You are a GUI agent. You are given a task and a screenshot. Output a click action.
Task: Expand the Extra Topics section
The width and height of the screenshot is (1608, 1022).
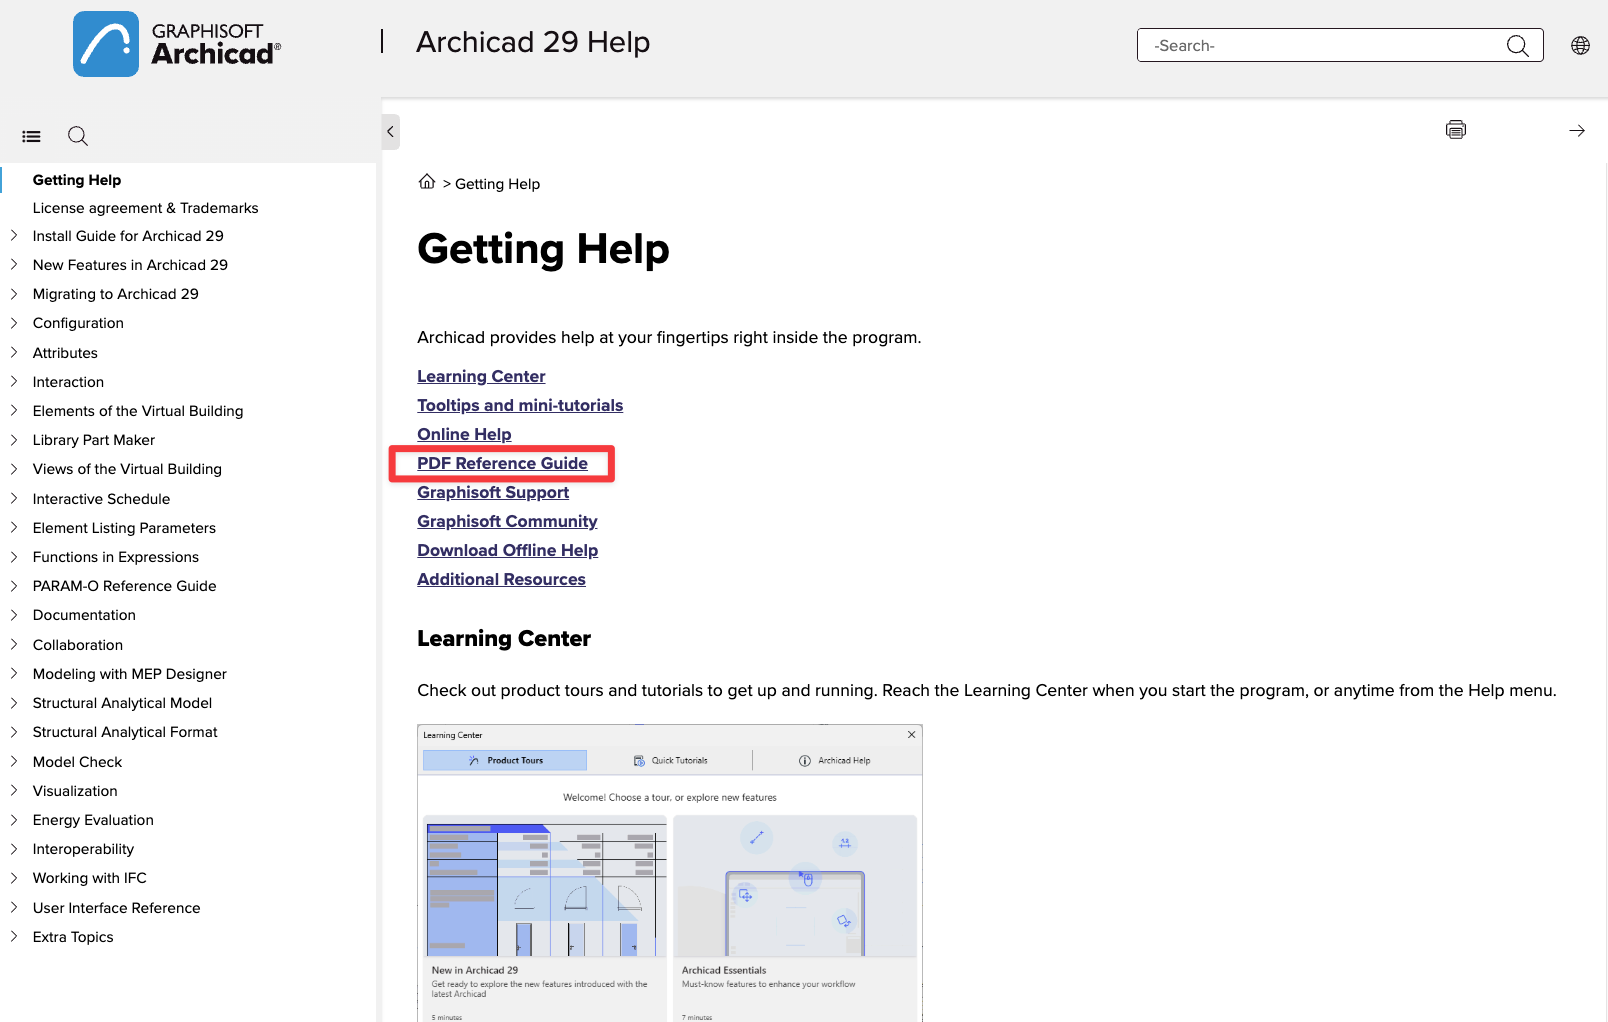point(14,937)
